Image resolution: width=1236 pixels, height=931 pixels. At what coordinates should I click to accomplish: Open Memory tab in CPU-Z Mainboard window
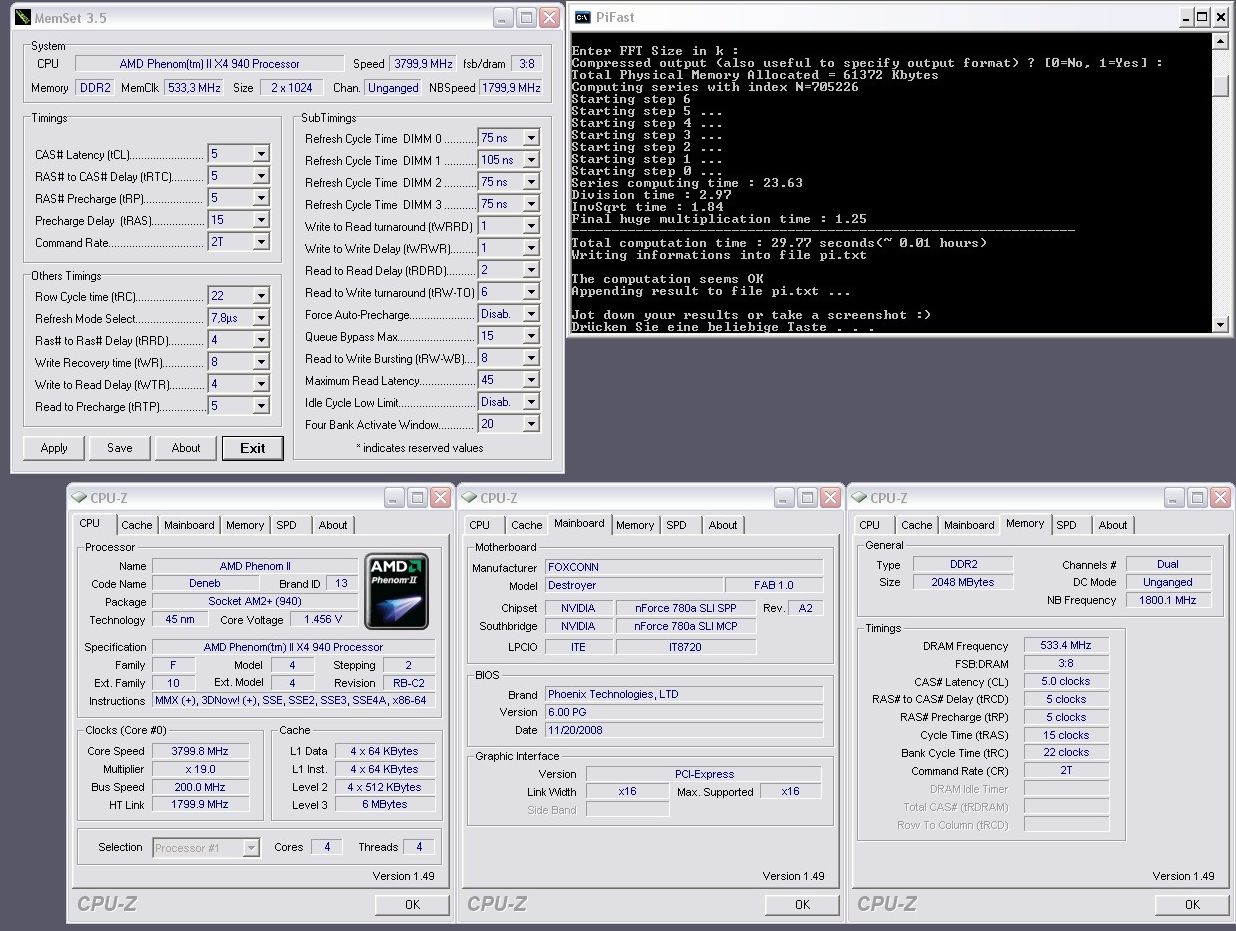point(635,525)
